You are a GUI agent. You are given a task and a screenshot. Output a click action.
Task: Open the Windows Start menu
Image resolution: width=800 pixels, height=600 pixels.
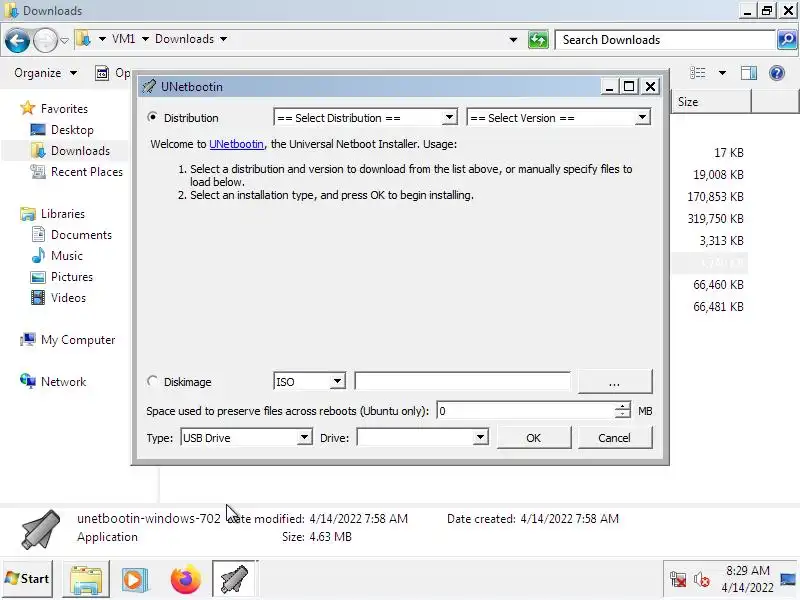click(x=27, y=579)
